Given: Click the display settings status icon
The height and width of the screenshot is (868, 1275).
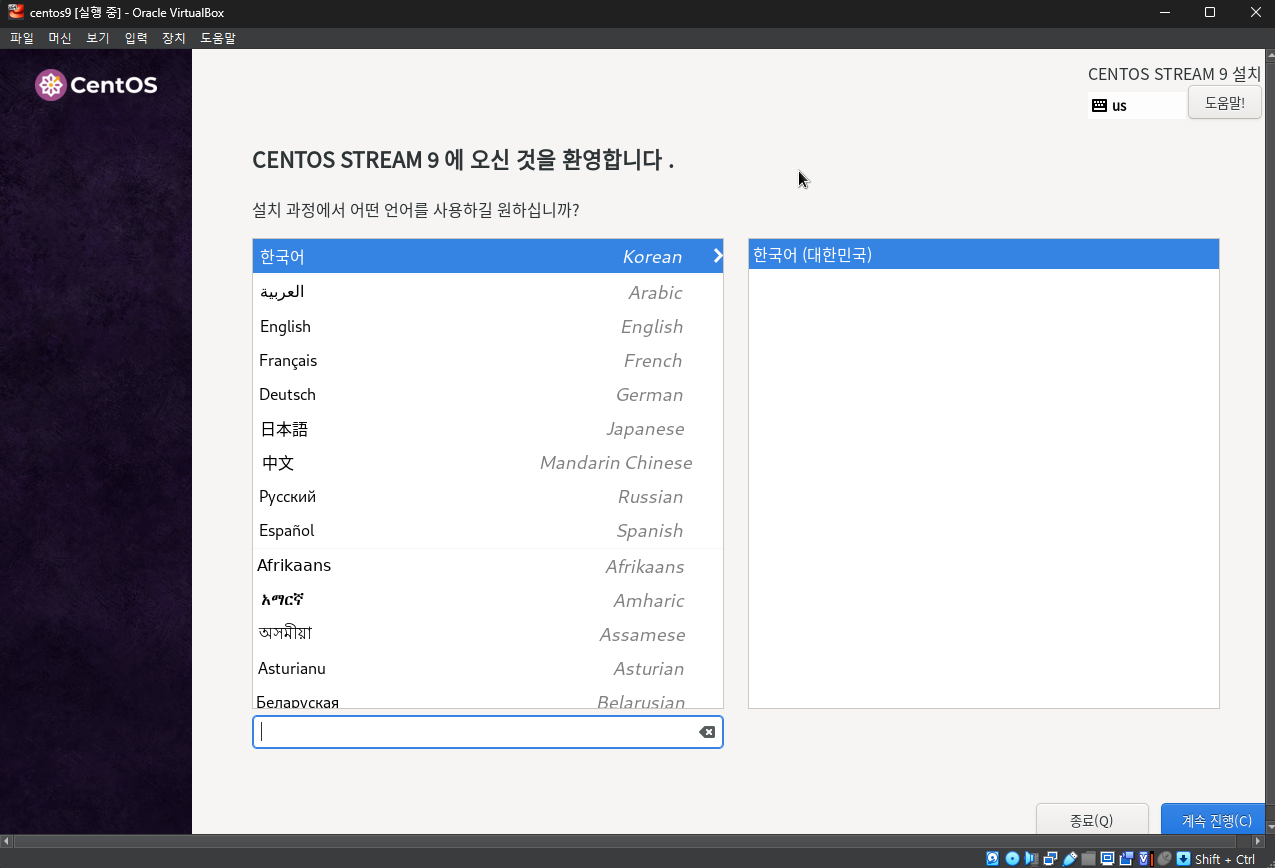Looking at the screenshot, I should pos(1107,858).
